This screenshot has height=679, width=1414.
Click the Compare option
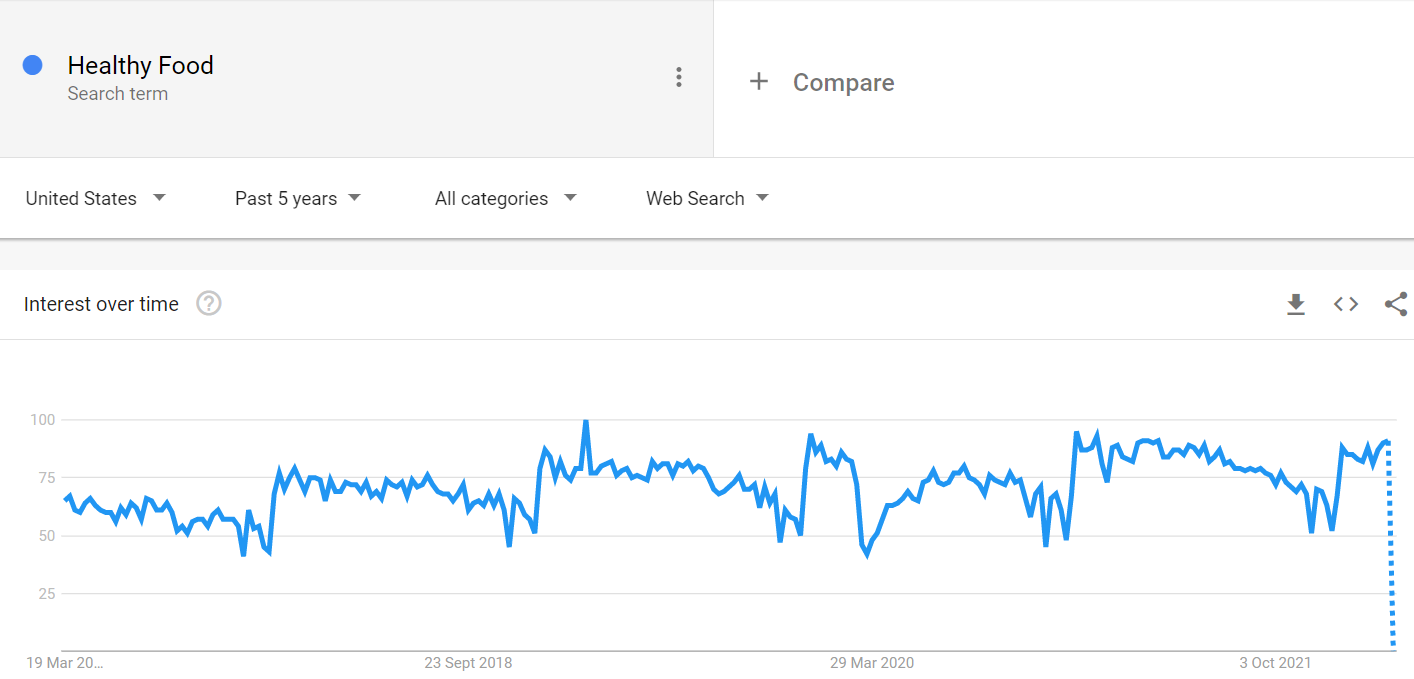[x=843, y=82]
